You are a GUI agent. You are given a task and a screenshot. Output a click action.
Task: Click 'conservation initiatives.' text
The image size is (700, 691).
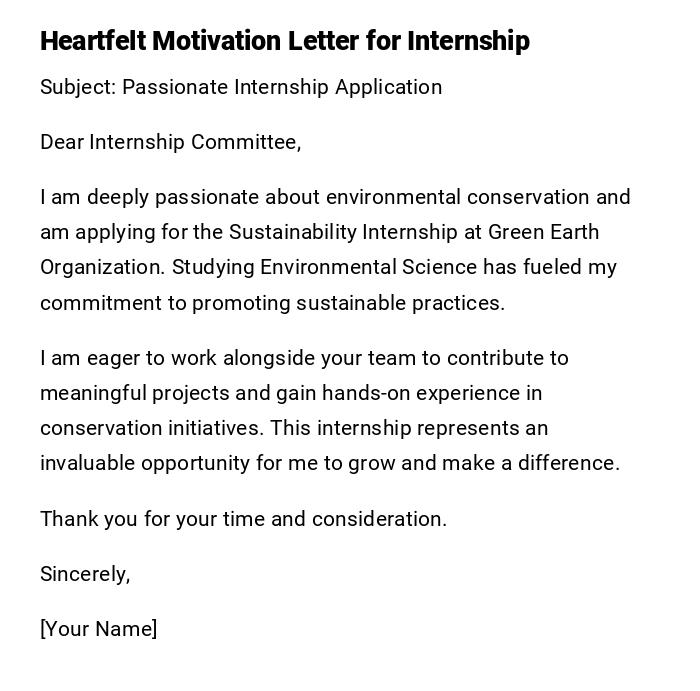point(152,428)
